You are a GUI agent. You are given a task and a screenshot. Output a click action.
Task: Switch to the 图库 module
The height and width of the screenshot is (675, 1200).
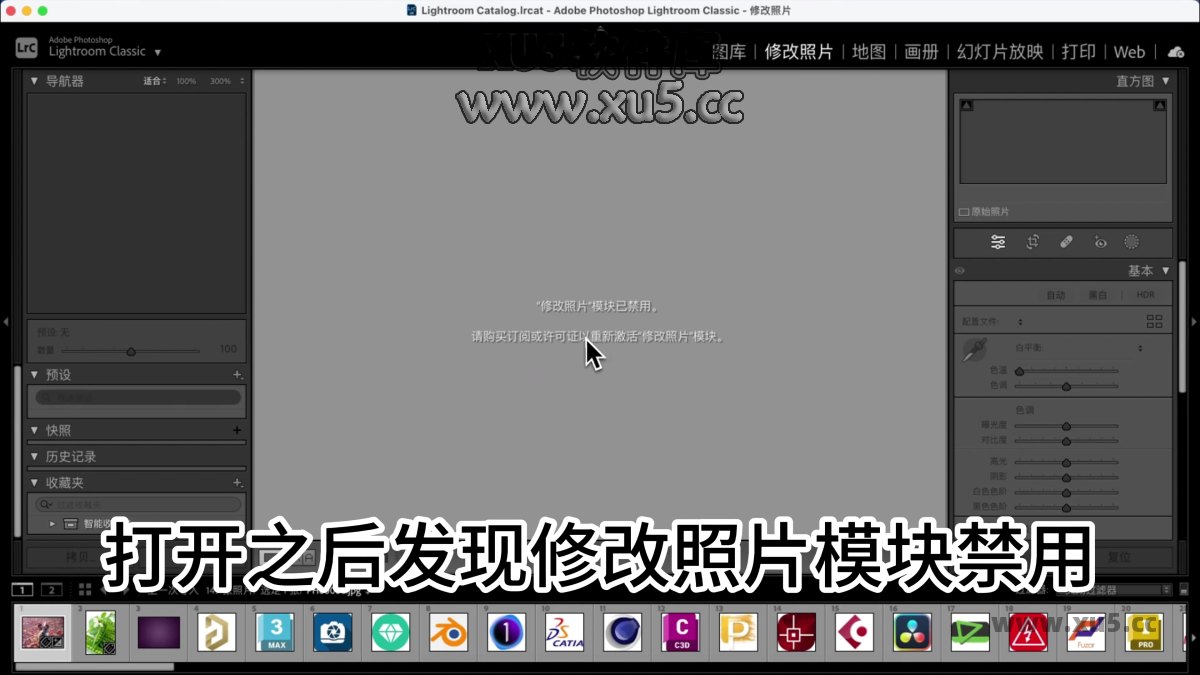(x=731, y=52)
